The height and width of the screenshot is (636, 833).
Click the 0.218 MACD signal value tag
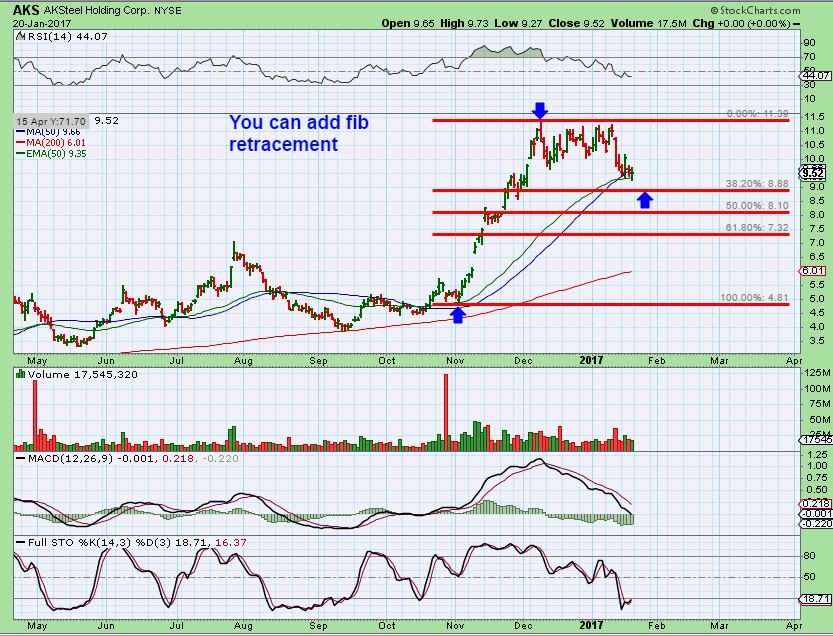(x=816, y=503)
